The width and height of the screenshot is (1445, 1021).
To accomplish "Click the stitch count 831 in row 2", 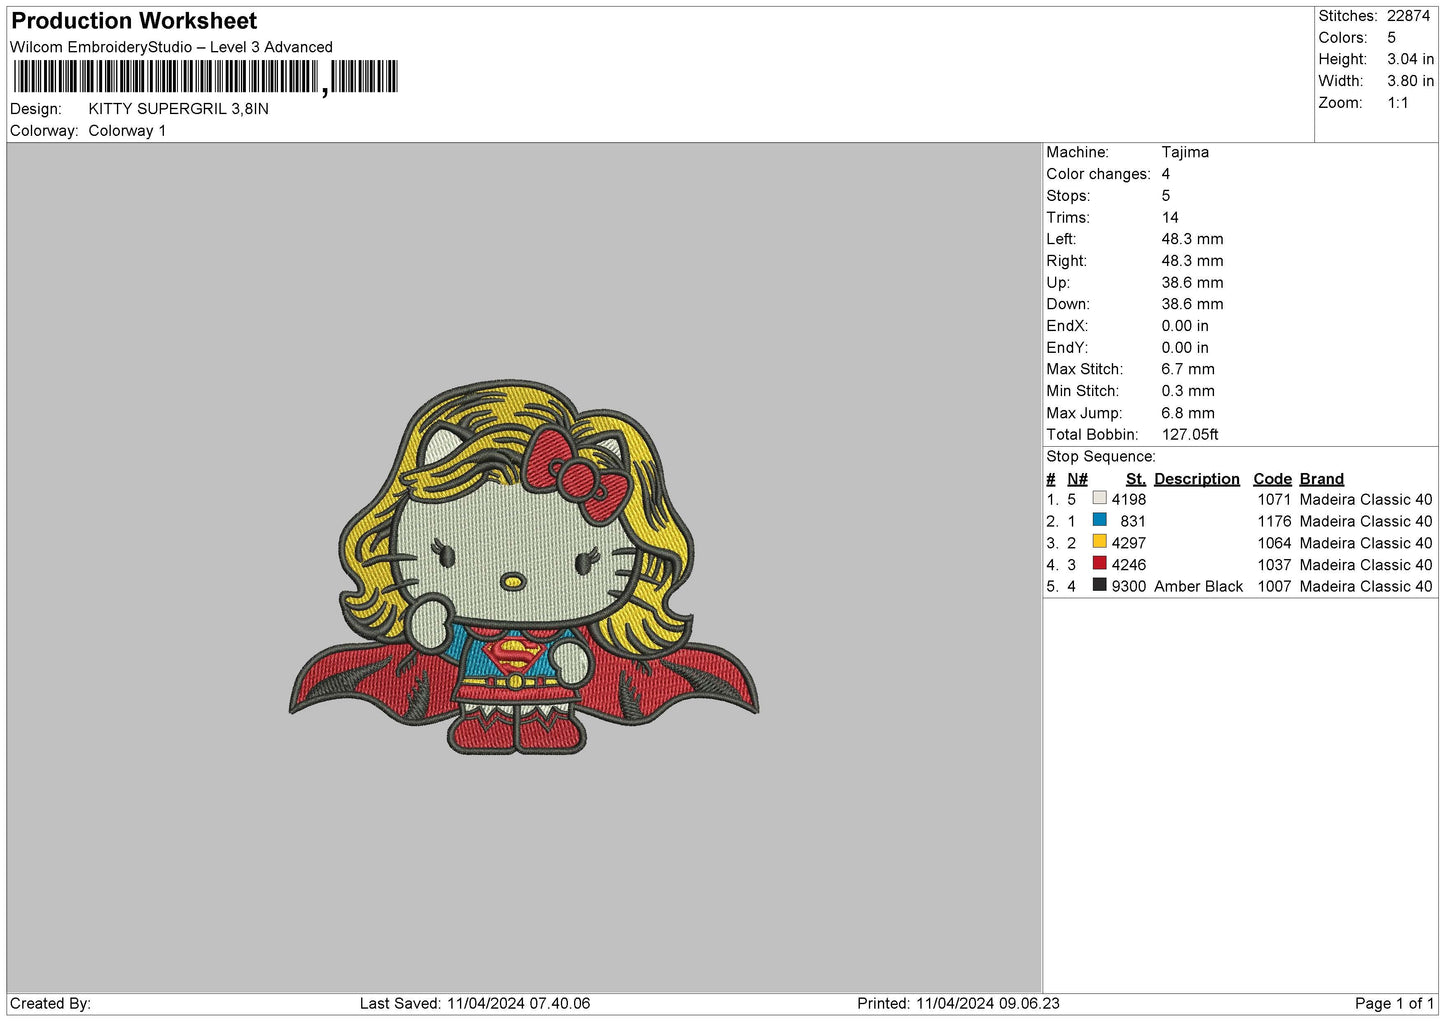I will point(1133,522).
